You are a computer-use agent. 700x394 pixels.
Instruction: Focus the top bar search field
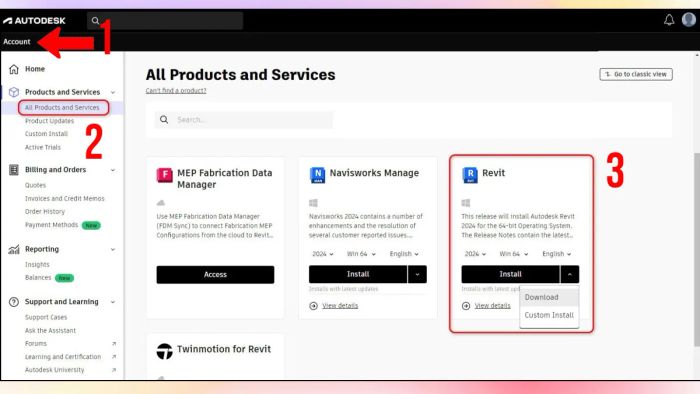(x=165, y=21)
